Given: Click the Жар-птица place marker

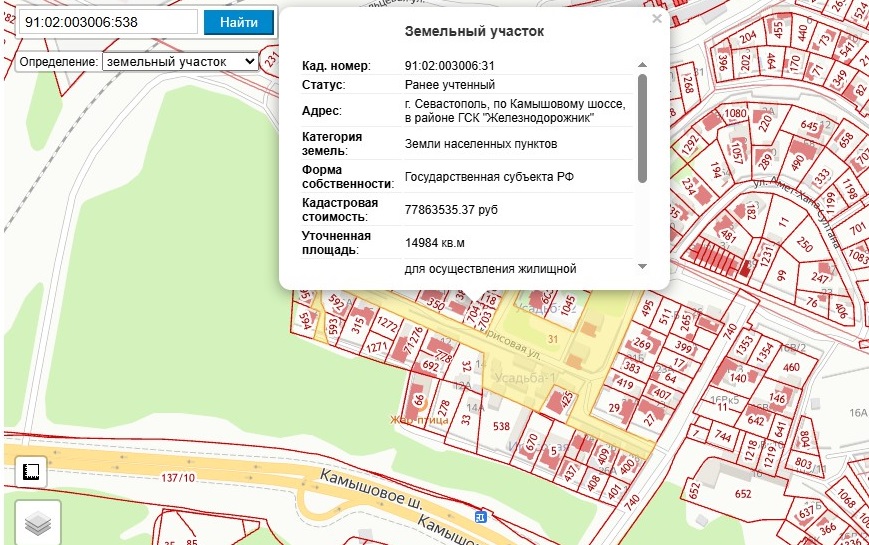Looking at the screenshot, I should pyautogui.click(x=419, y=419).
